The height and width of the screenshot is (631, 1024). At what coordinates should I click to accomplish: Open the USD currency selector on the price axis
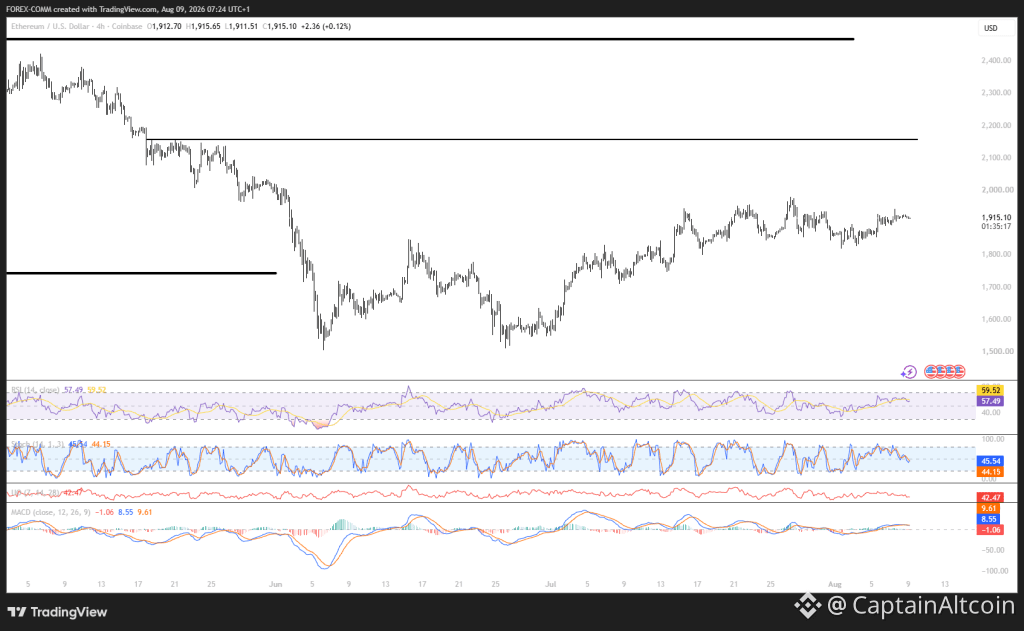point(991,28)
